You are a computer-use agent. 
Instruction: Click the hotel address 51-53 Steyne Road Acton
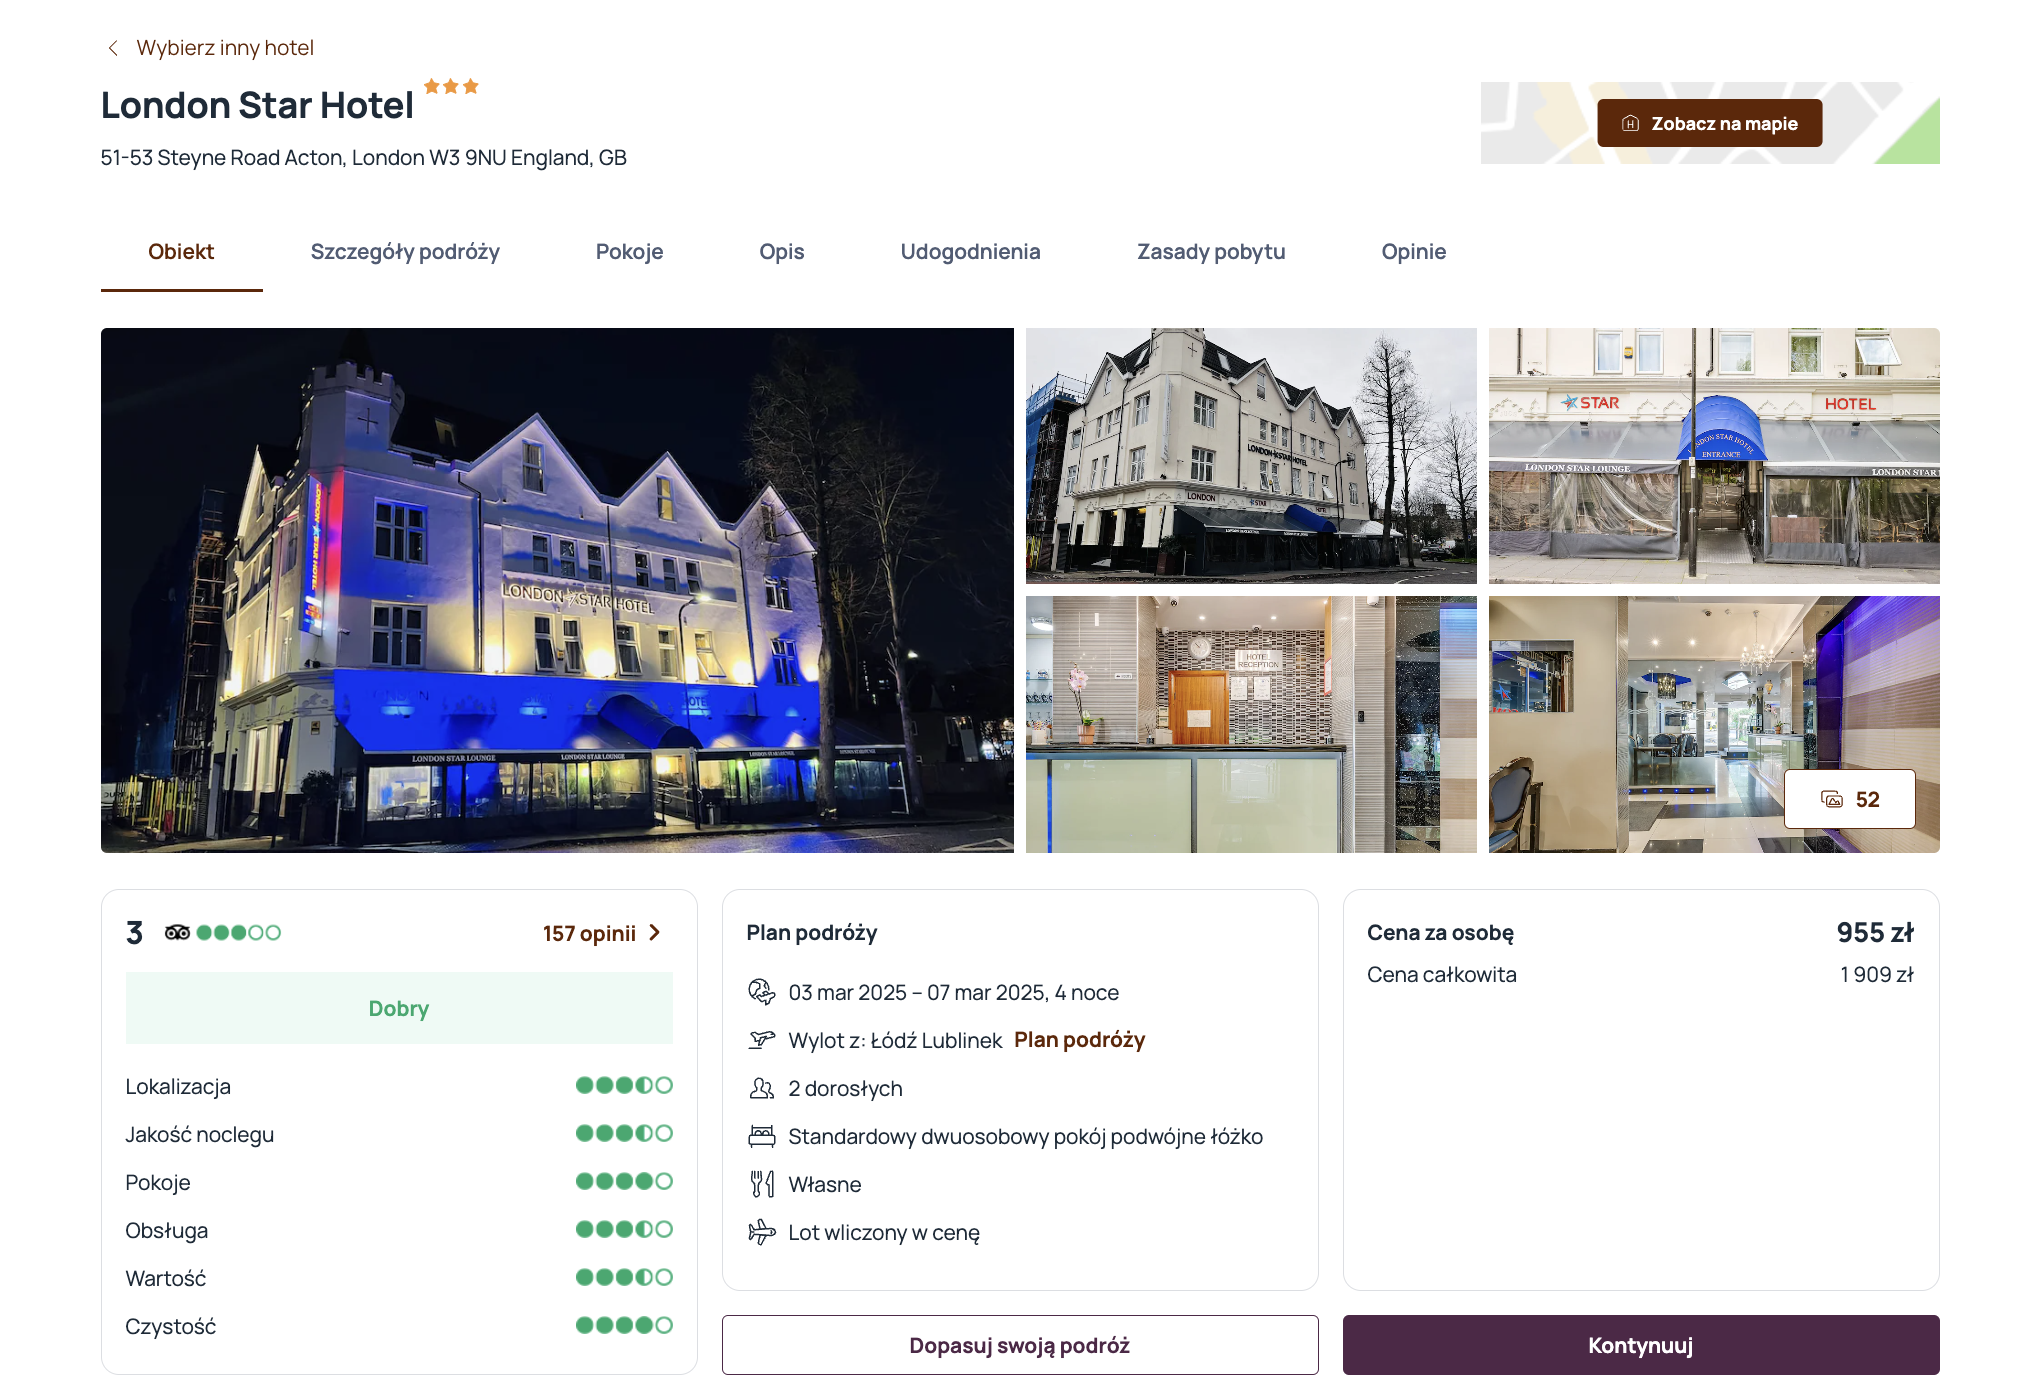point(364,158)
